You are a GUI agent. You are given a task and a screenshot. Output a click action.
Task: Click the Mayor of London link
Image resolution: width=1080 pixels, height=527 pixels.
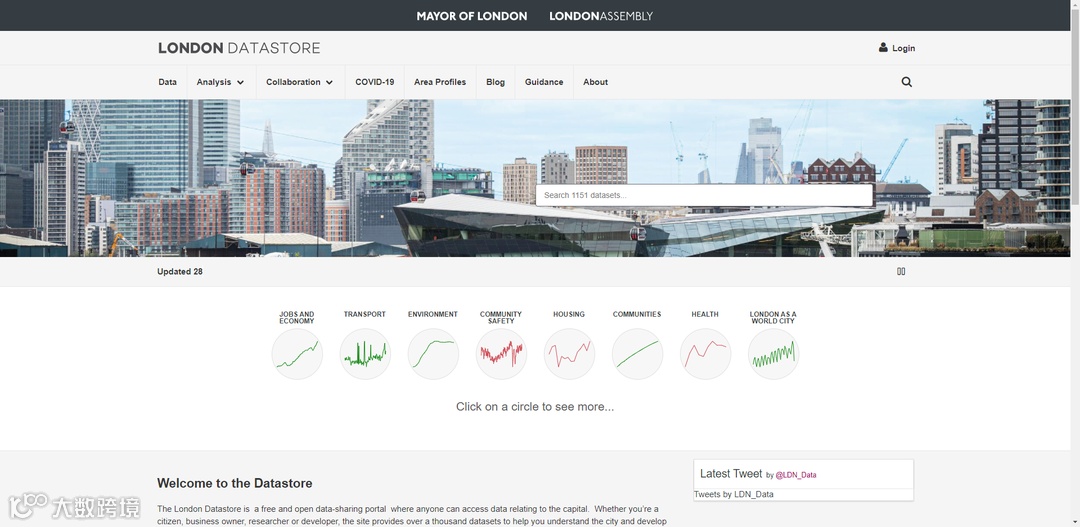click(472, 16)
